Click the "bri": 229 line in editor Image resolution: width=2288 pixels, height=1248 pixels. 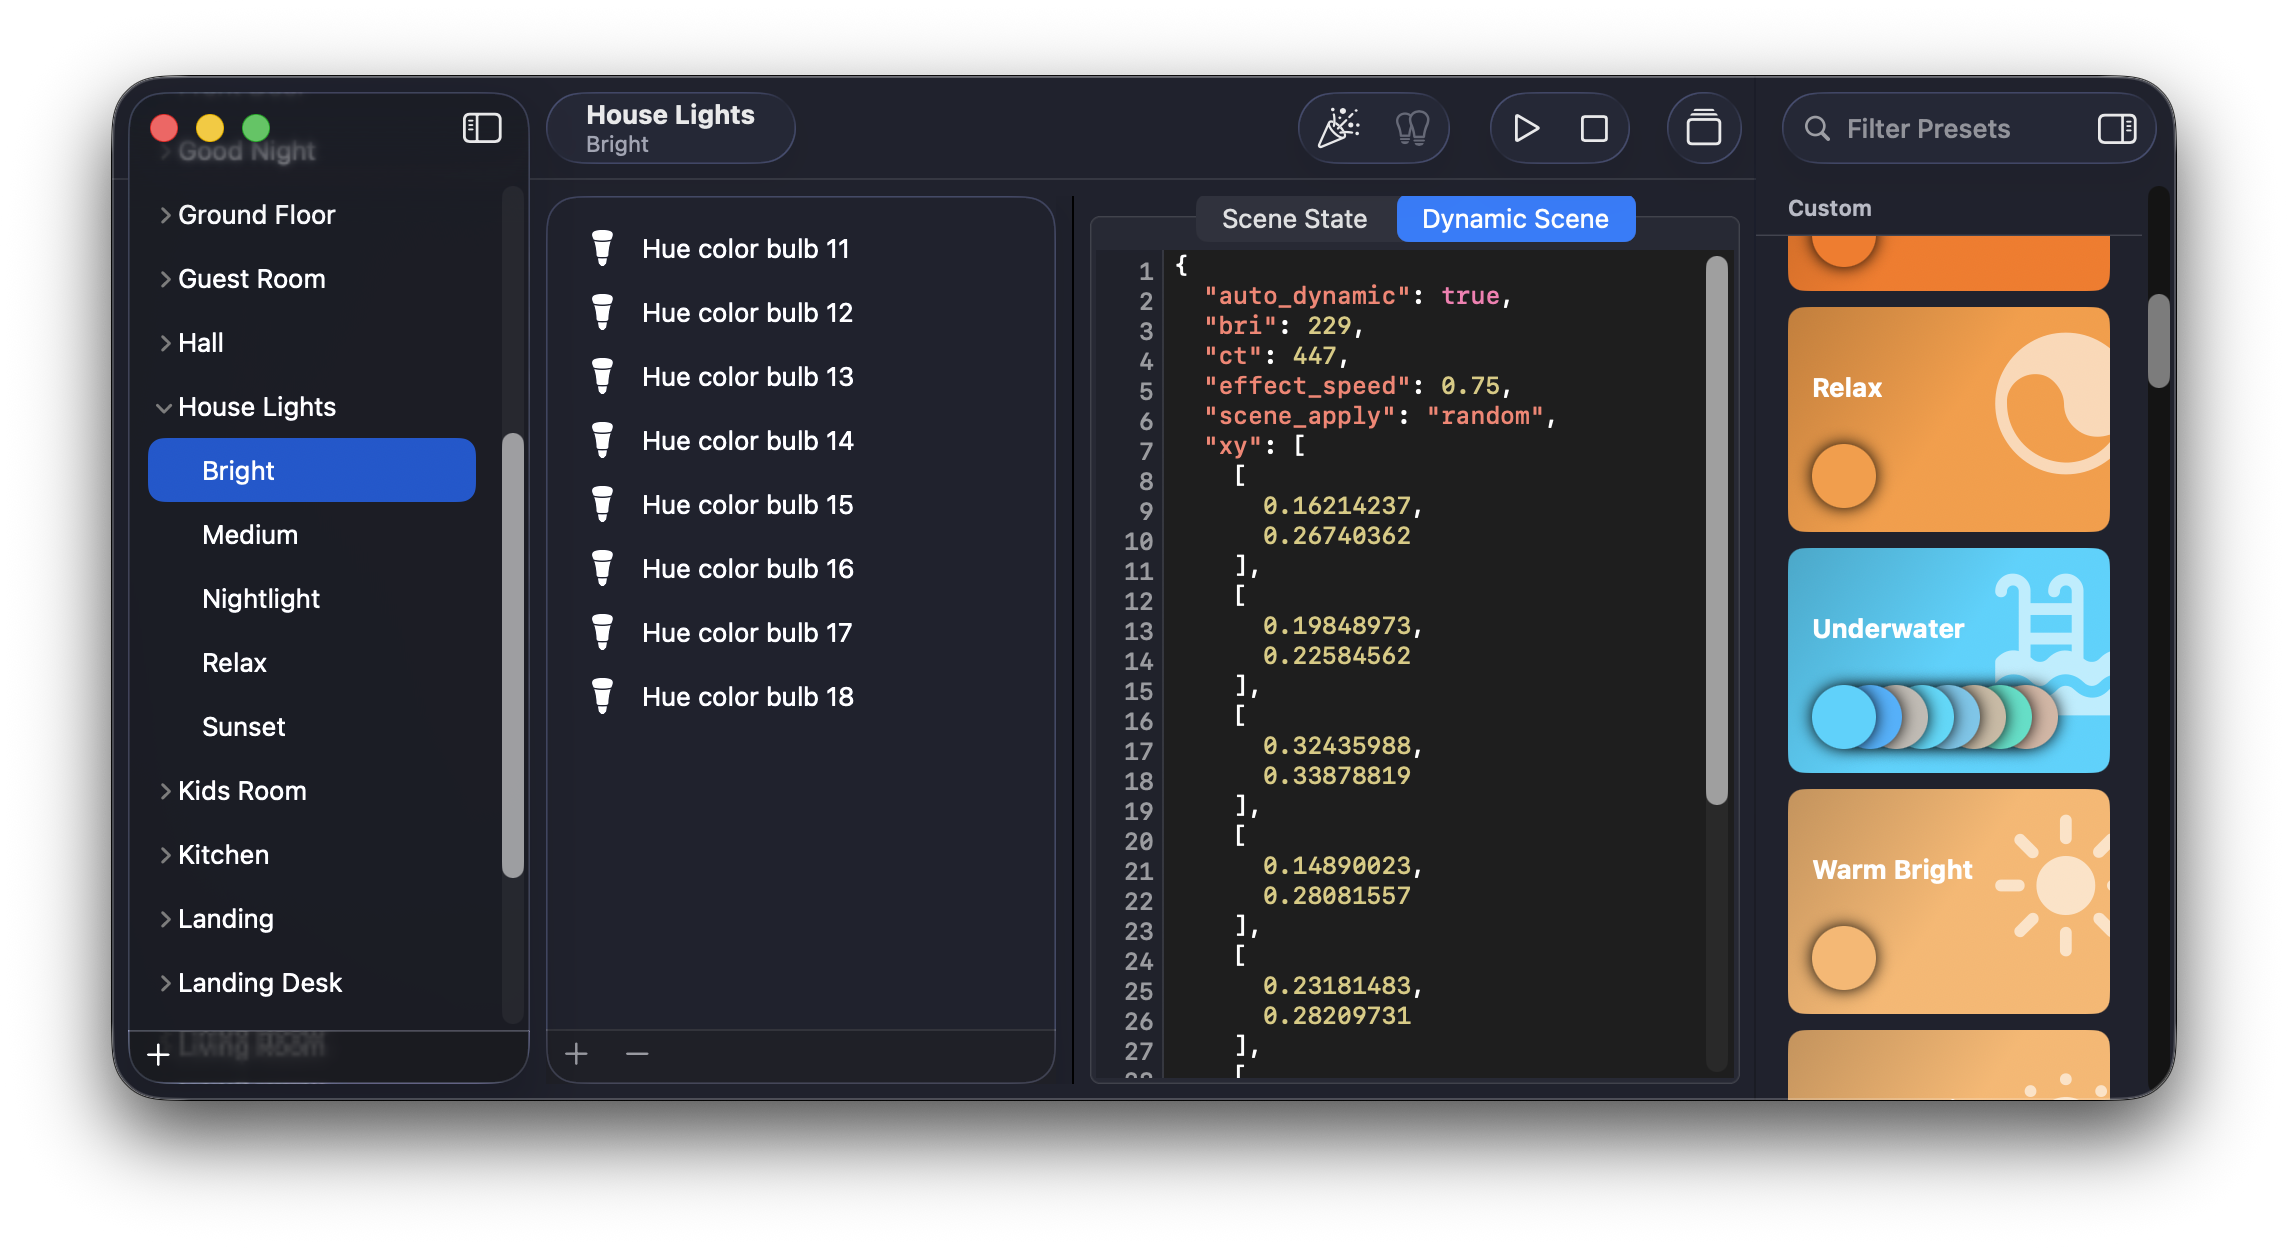click(x=1284, y=326)
